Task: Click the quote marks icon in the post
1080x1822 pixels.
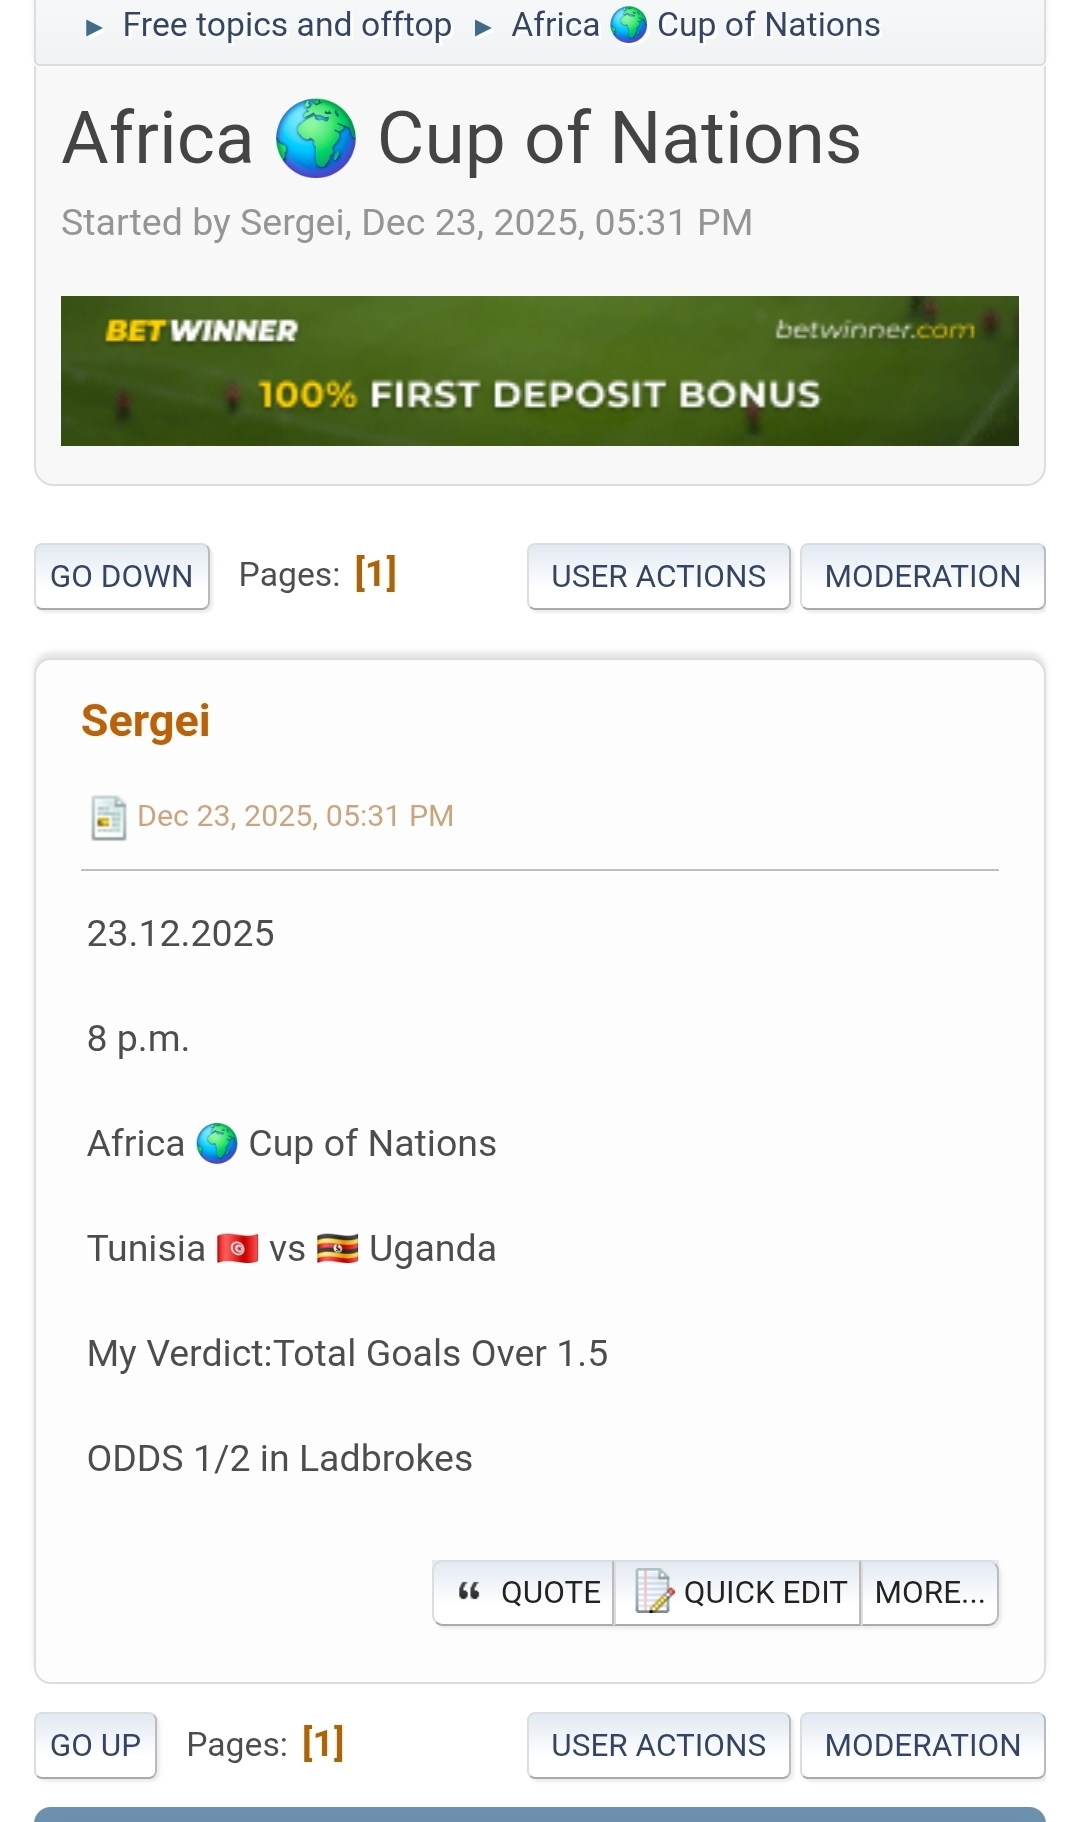Action: click(469, 1591)
